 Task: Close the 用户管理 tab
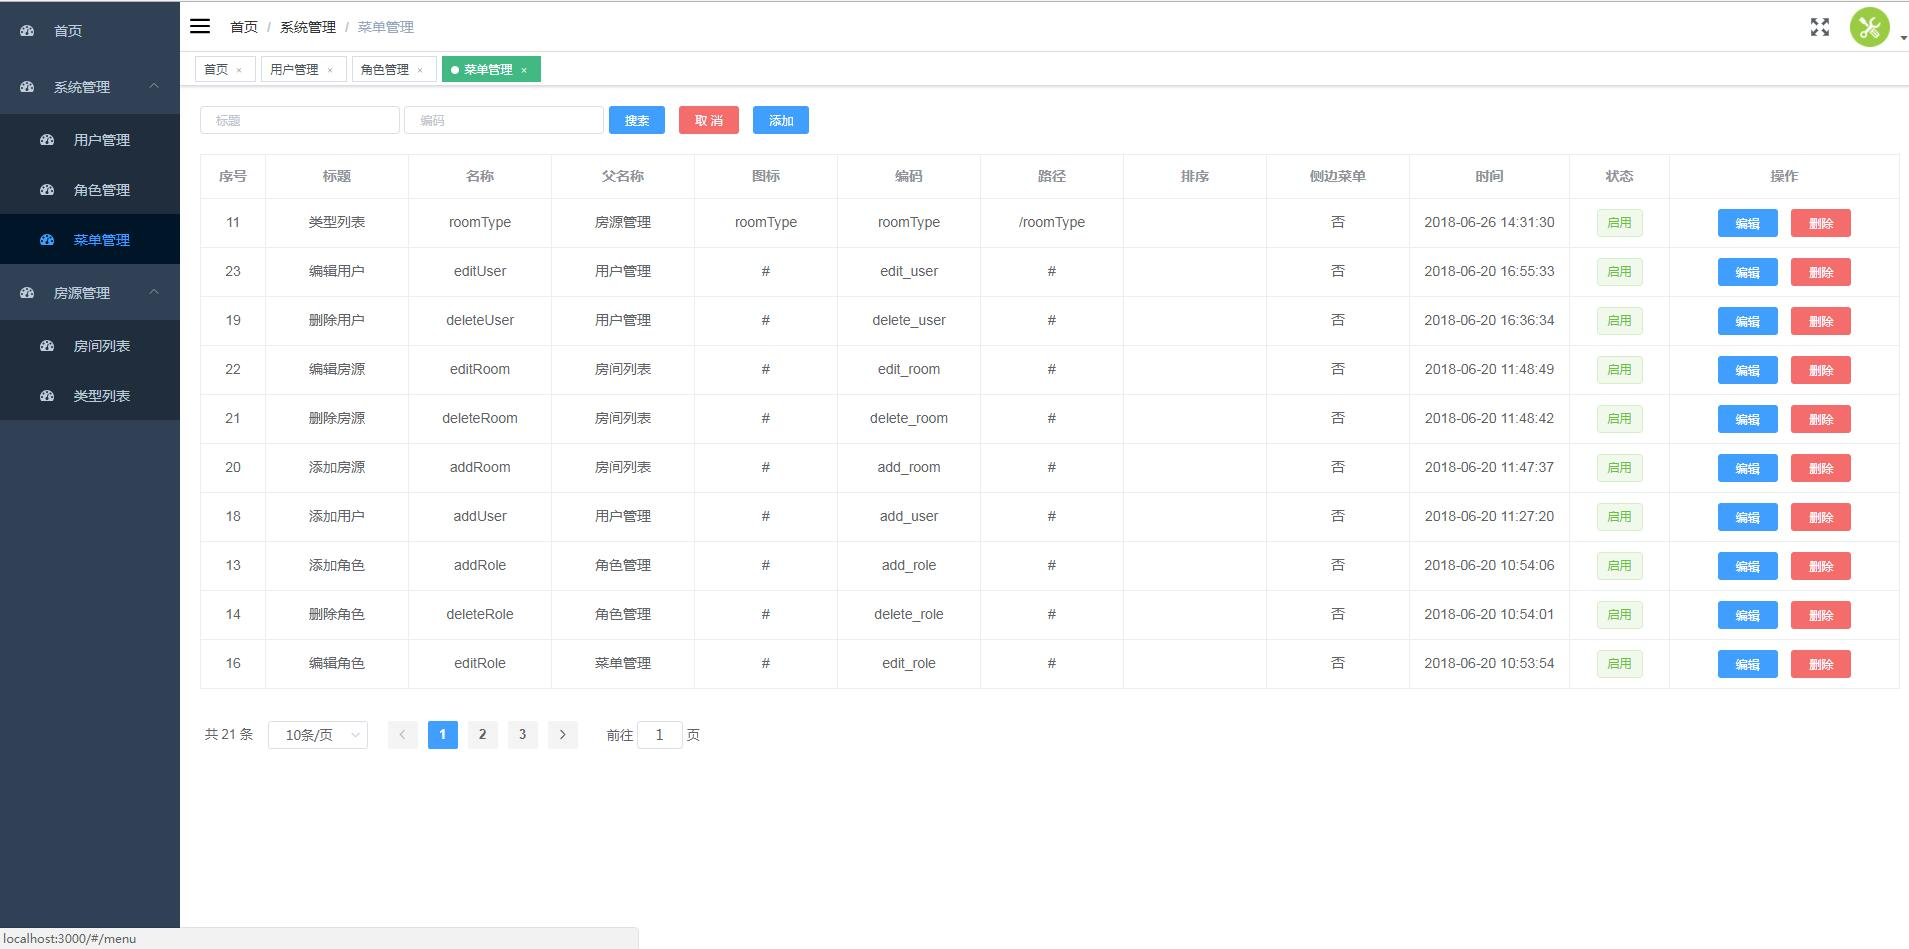(x=330, y=70)
